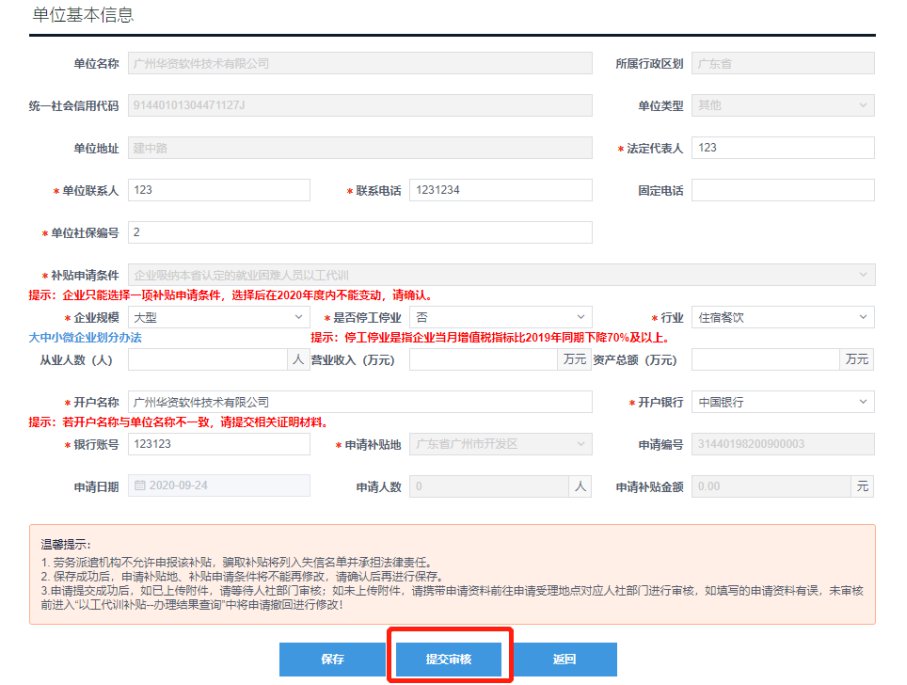Open the 大中小微企业划分办法 link
The height and width of the screenshot is (685, 907).
(85, 338)
